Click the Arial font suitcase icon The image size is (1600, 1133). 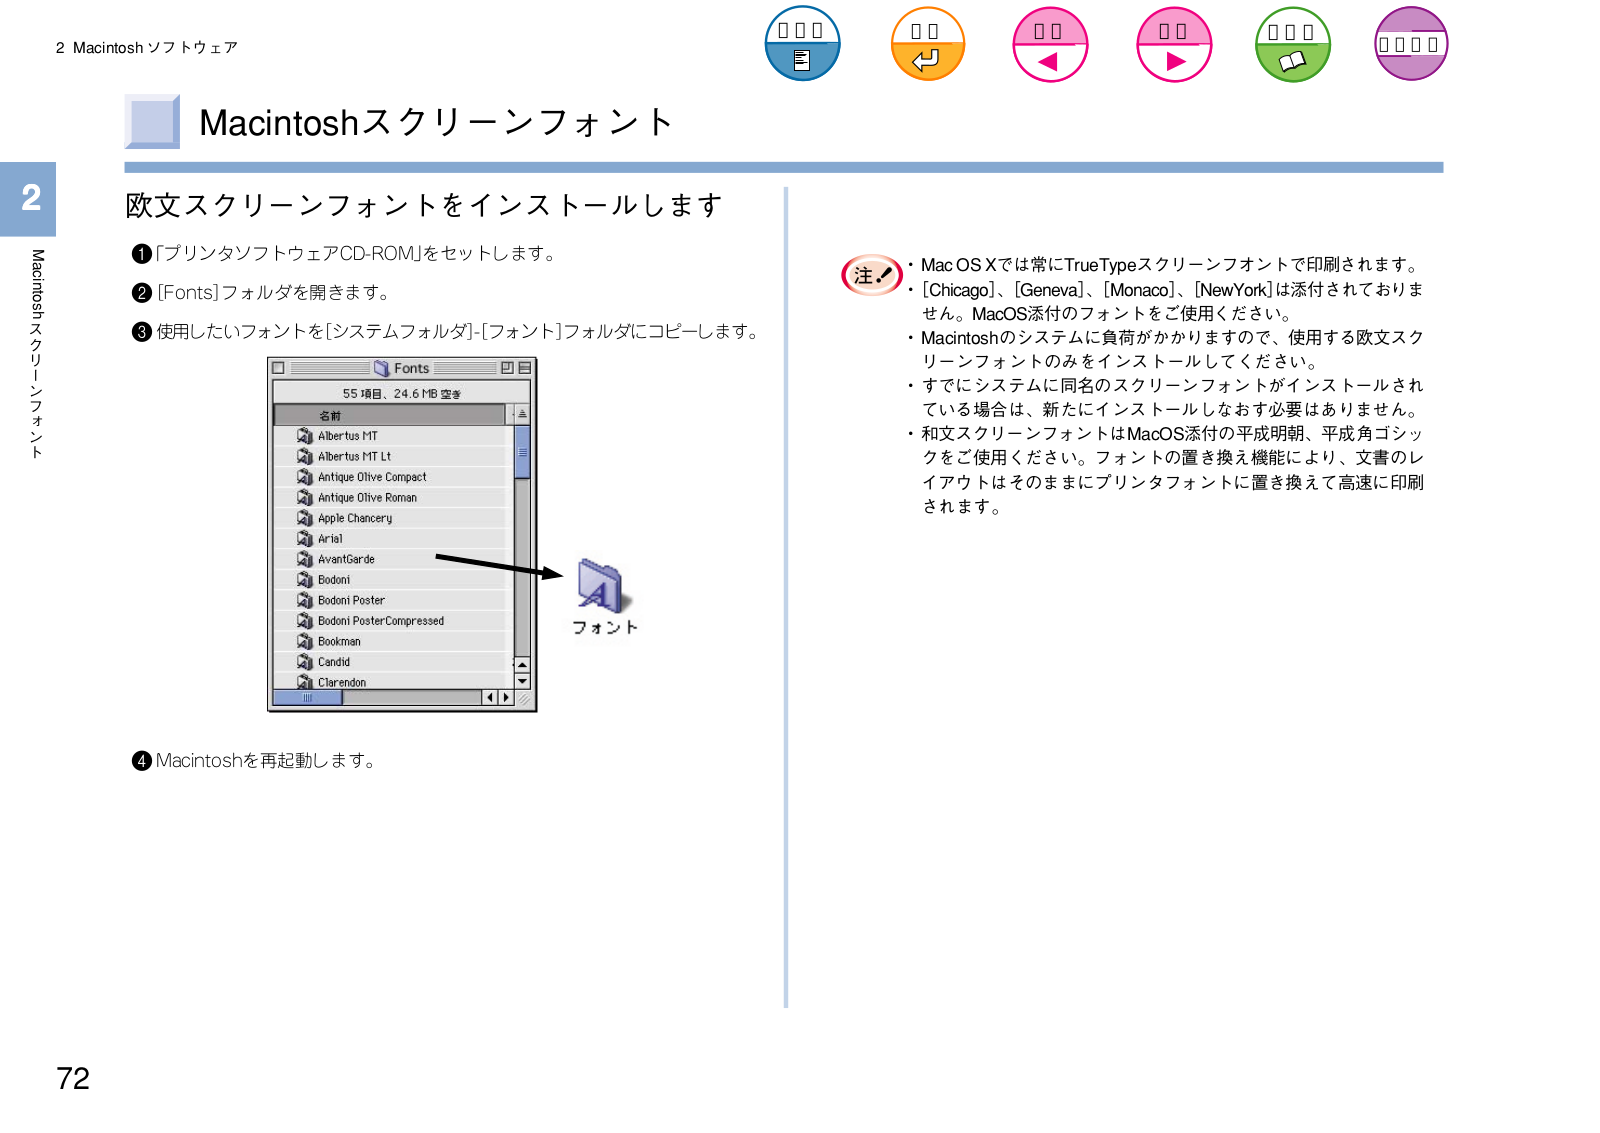click(305, 538)
